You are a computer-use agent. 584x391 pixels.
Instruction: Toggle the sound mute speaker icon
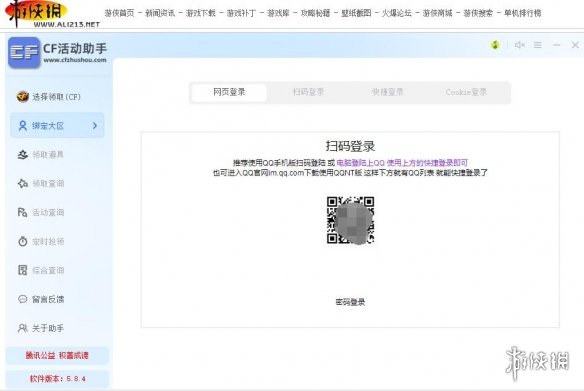[519, 45]
